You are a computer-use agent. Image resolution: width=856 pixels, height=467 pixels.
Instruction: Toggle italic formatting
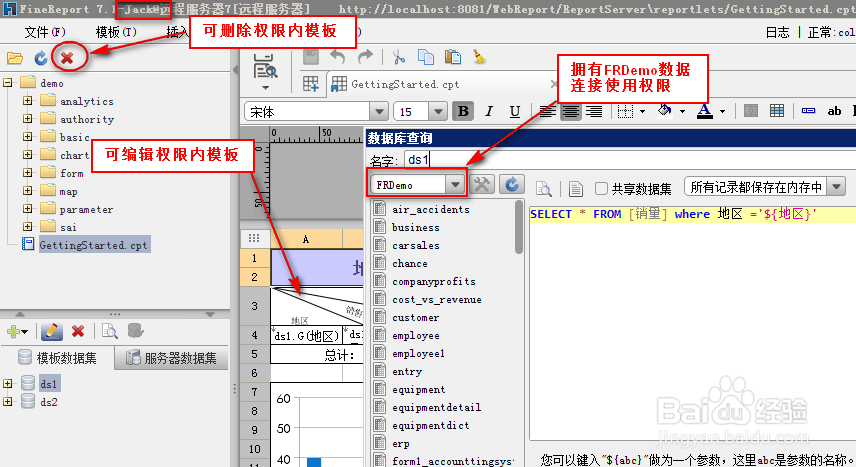(489, 111)
